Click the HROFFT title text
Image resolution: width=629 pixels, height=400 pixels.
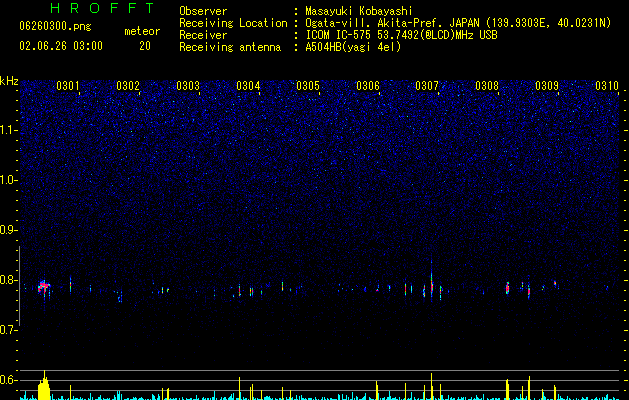103,8
